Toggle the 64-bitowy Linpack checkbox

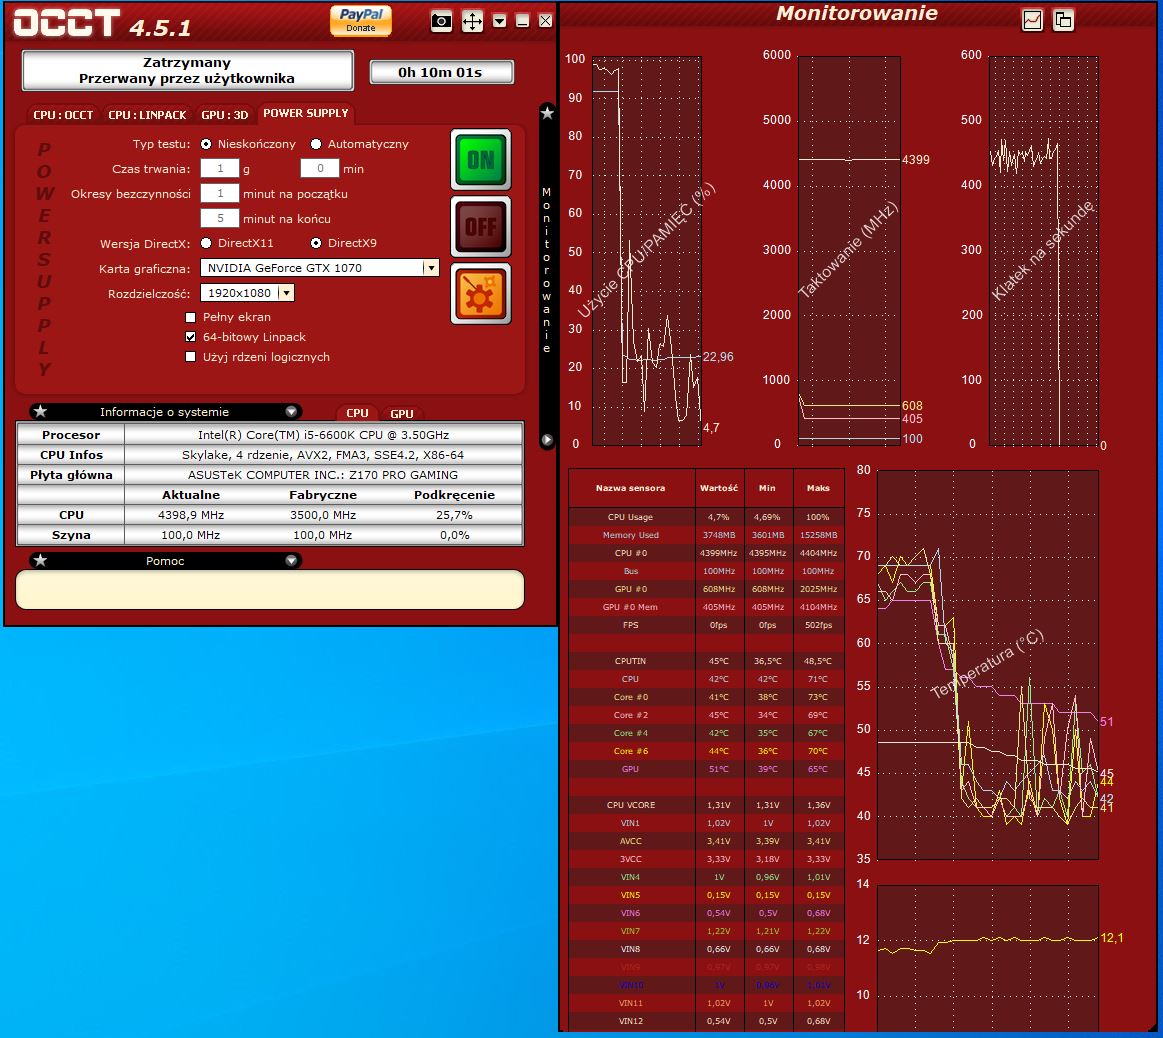click(x=191, y=337)
